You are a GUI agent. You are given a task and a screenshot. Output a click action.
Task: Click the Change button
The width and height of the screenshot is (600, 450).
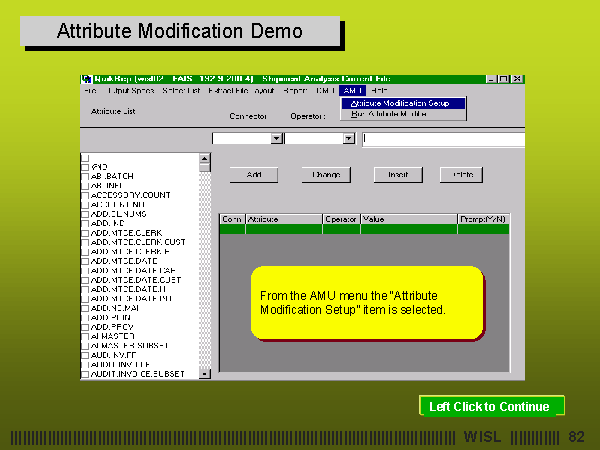tap(326, 174)
